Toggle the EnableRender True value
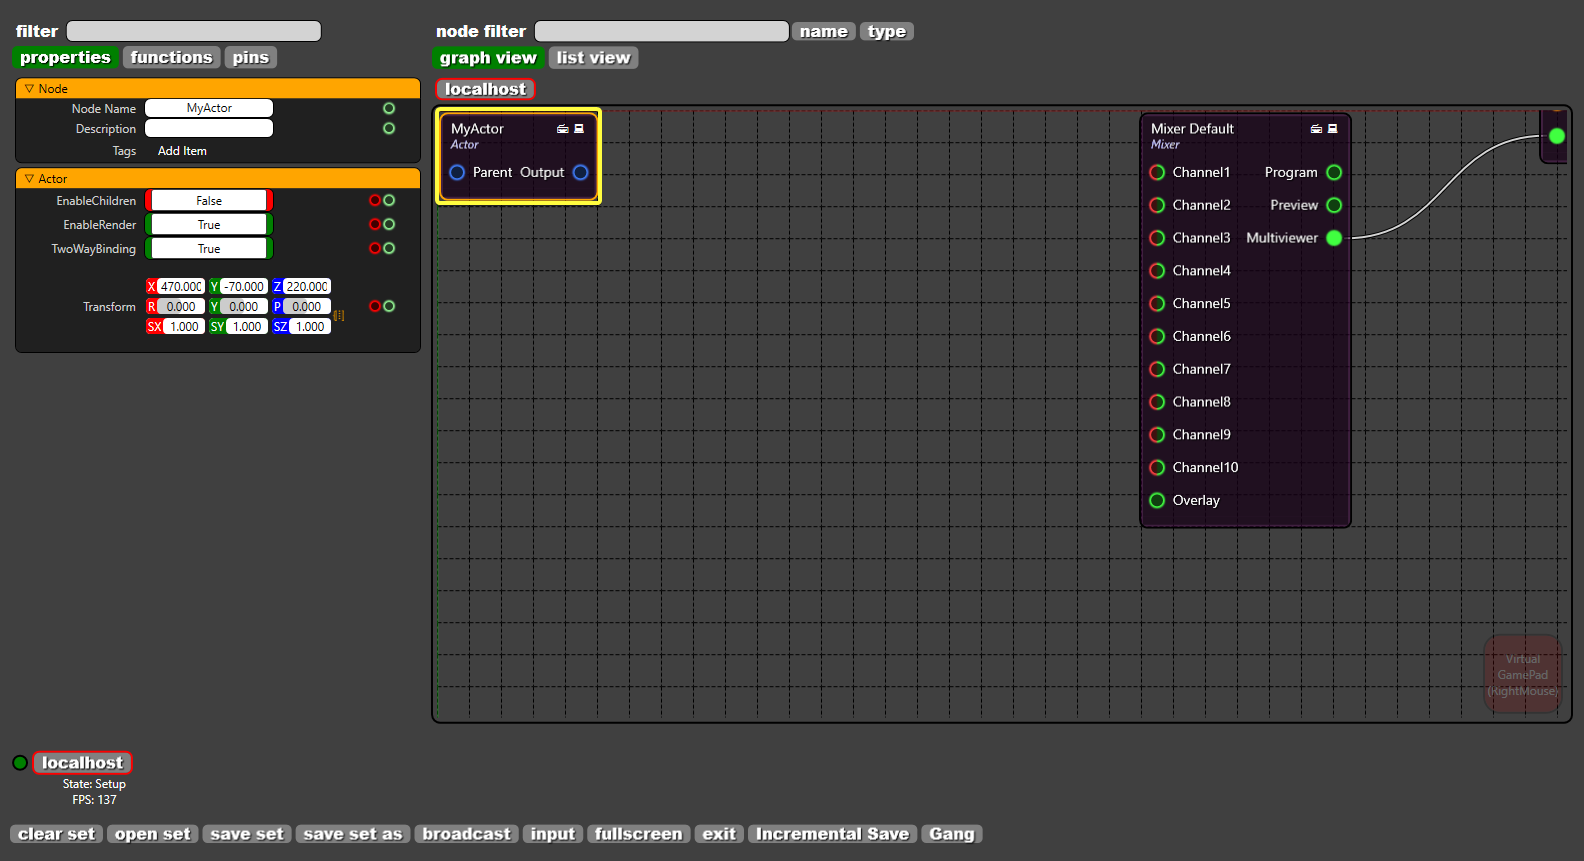Screen dimensions: 1584x861 (209, 225)
